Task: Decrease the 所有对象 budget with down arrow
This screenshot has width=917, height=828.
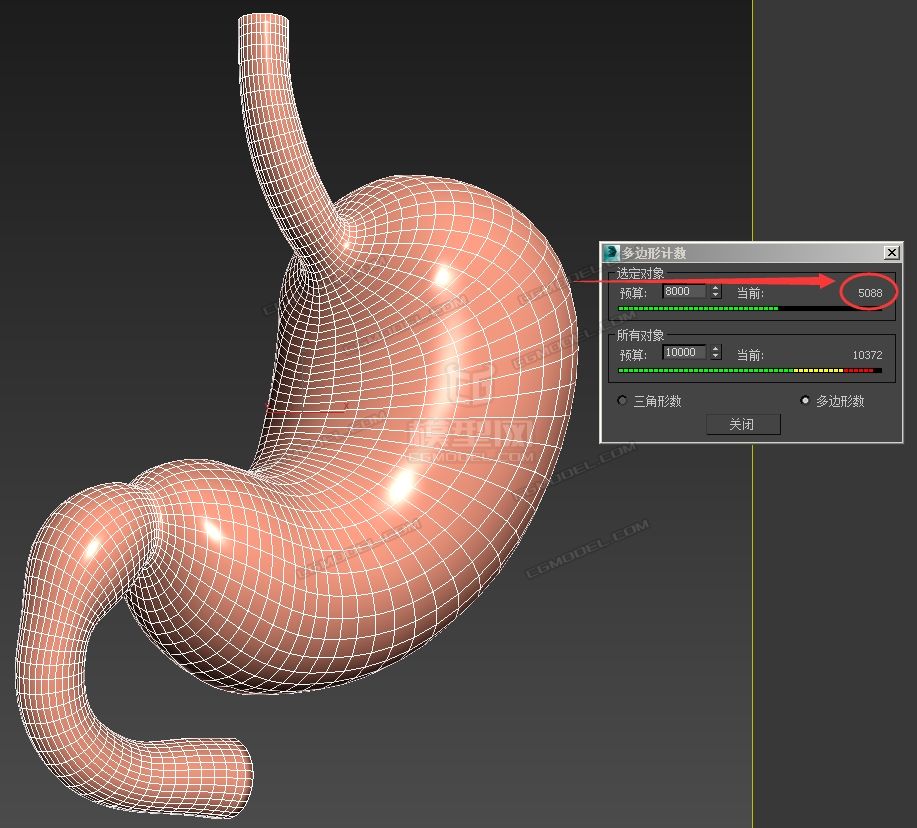Action: click(715, 357)
